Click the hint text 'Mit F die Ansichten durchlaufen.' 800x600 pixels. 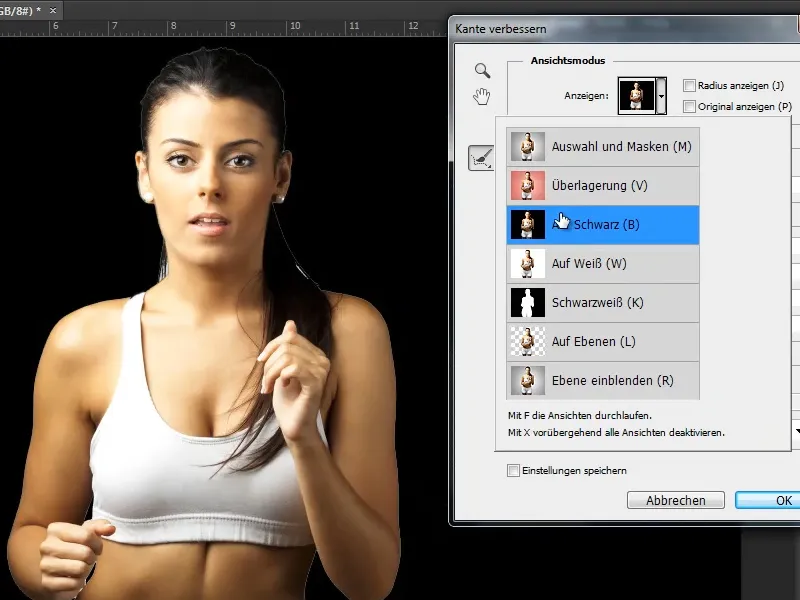(x=580, y=415)
